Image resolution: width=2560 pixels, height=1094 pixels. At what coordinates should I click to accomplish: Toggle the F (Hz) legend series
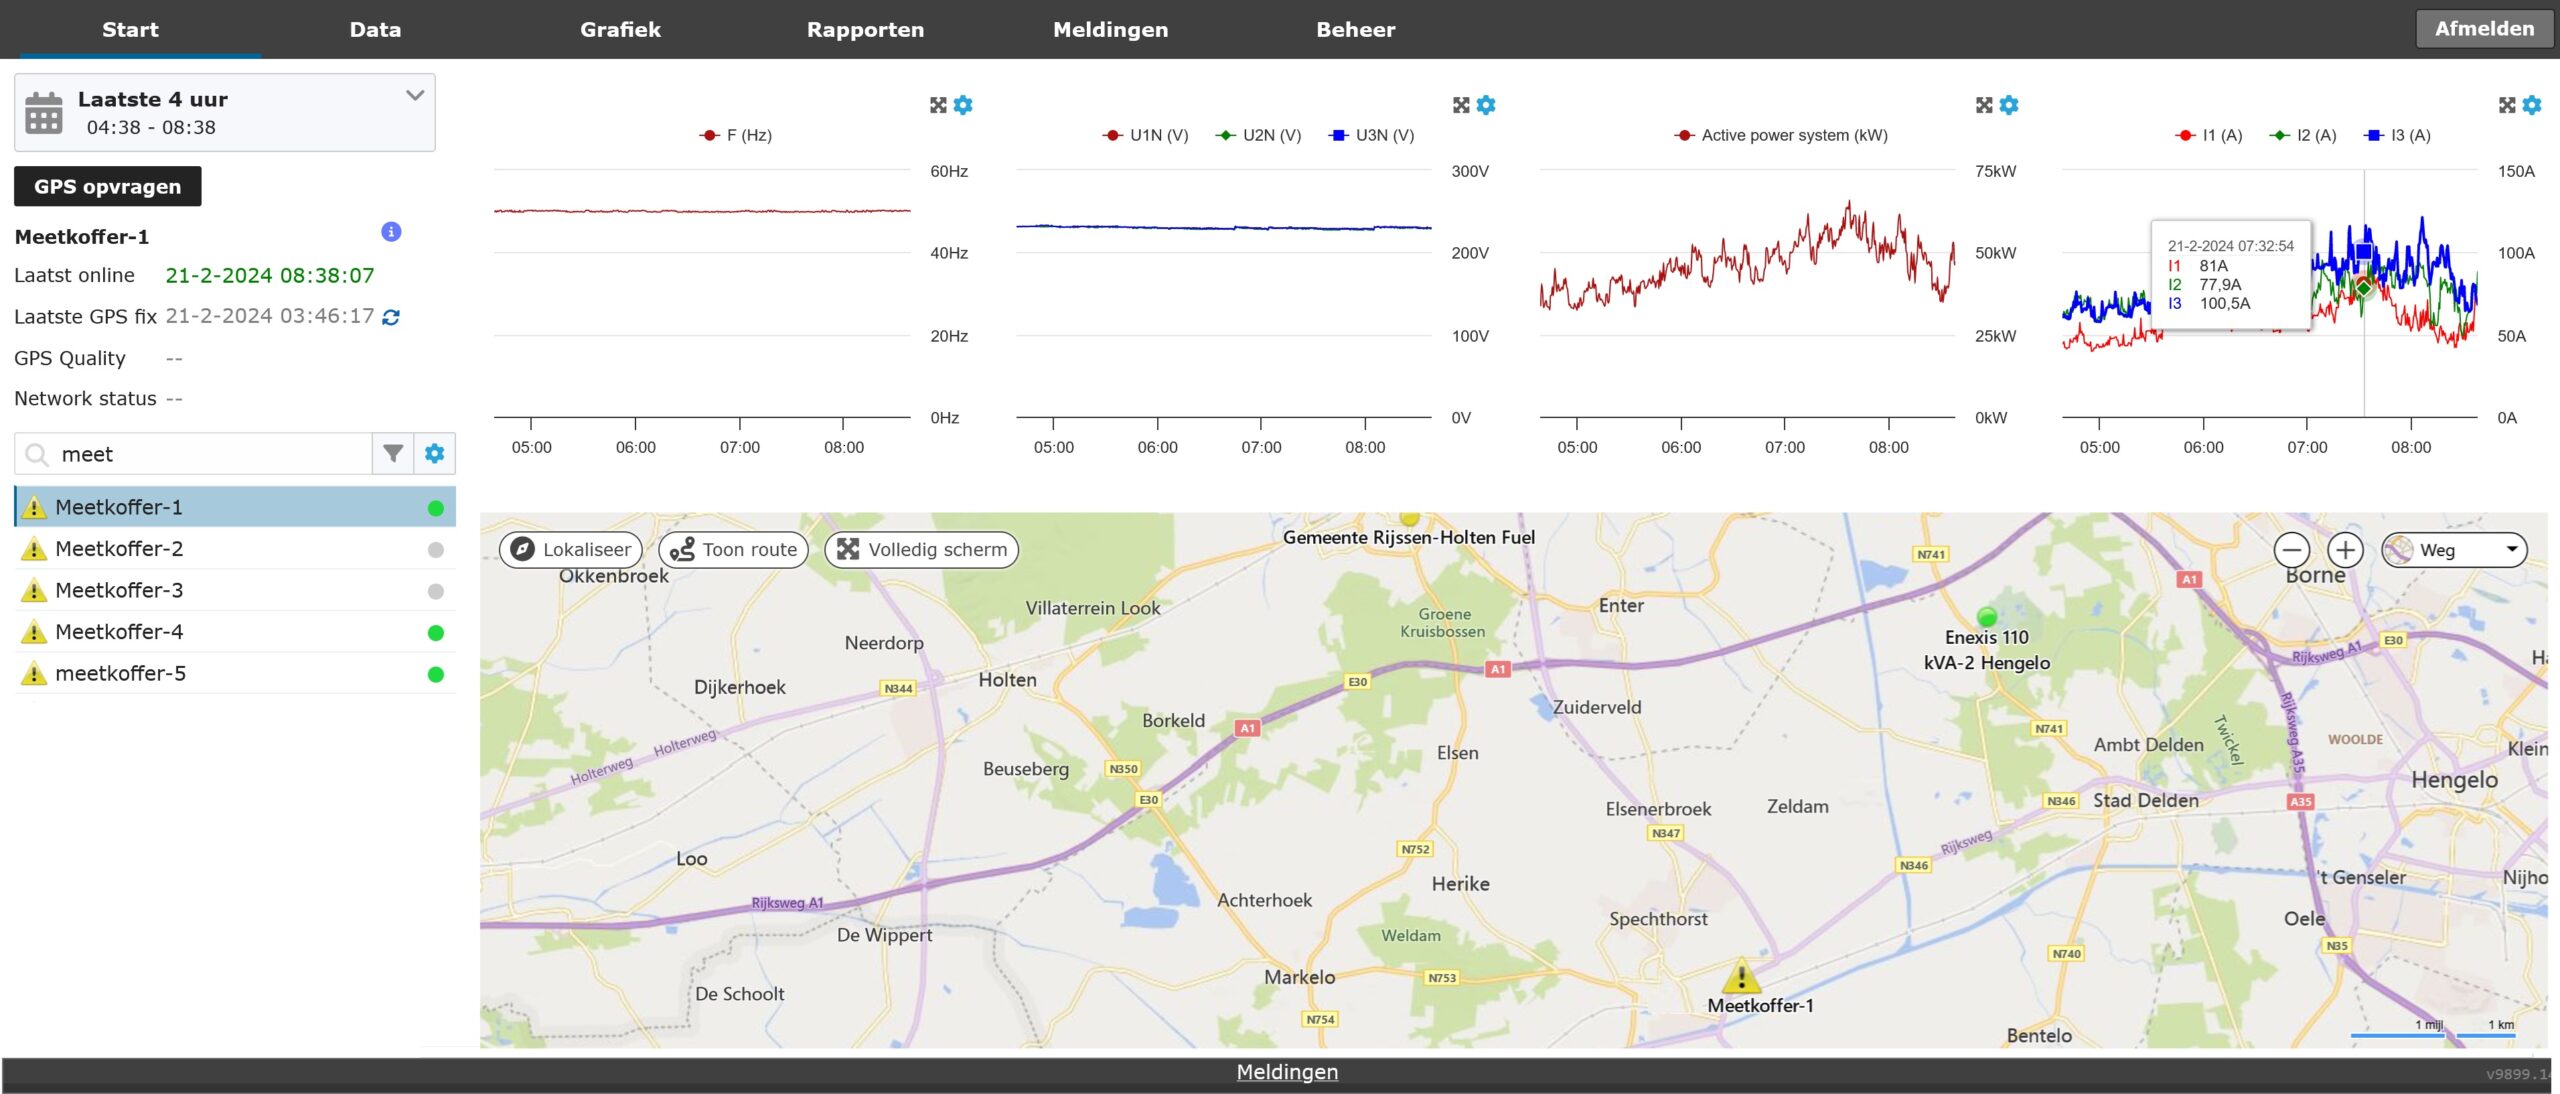pyautogui.click(x=736, y=135)
